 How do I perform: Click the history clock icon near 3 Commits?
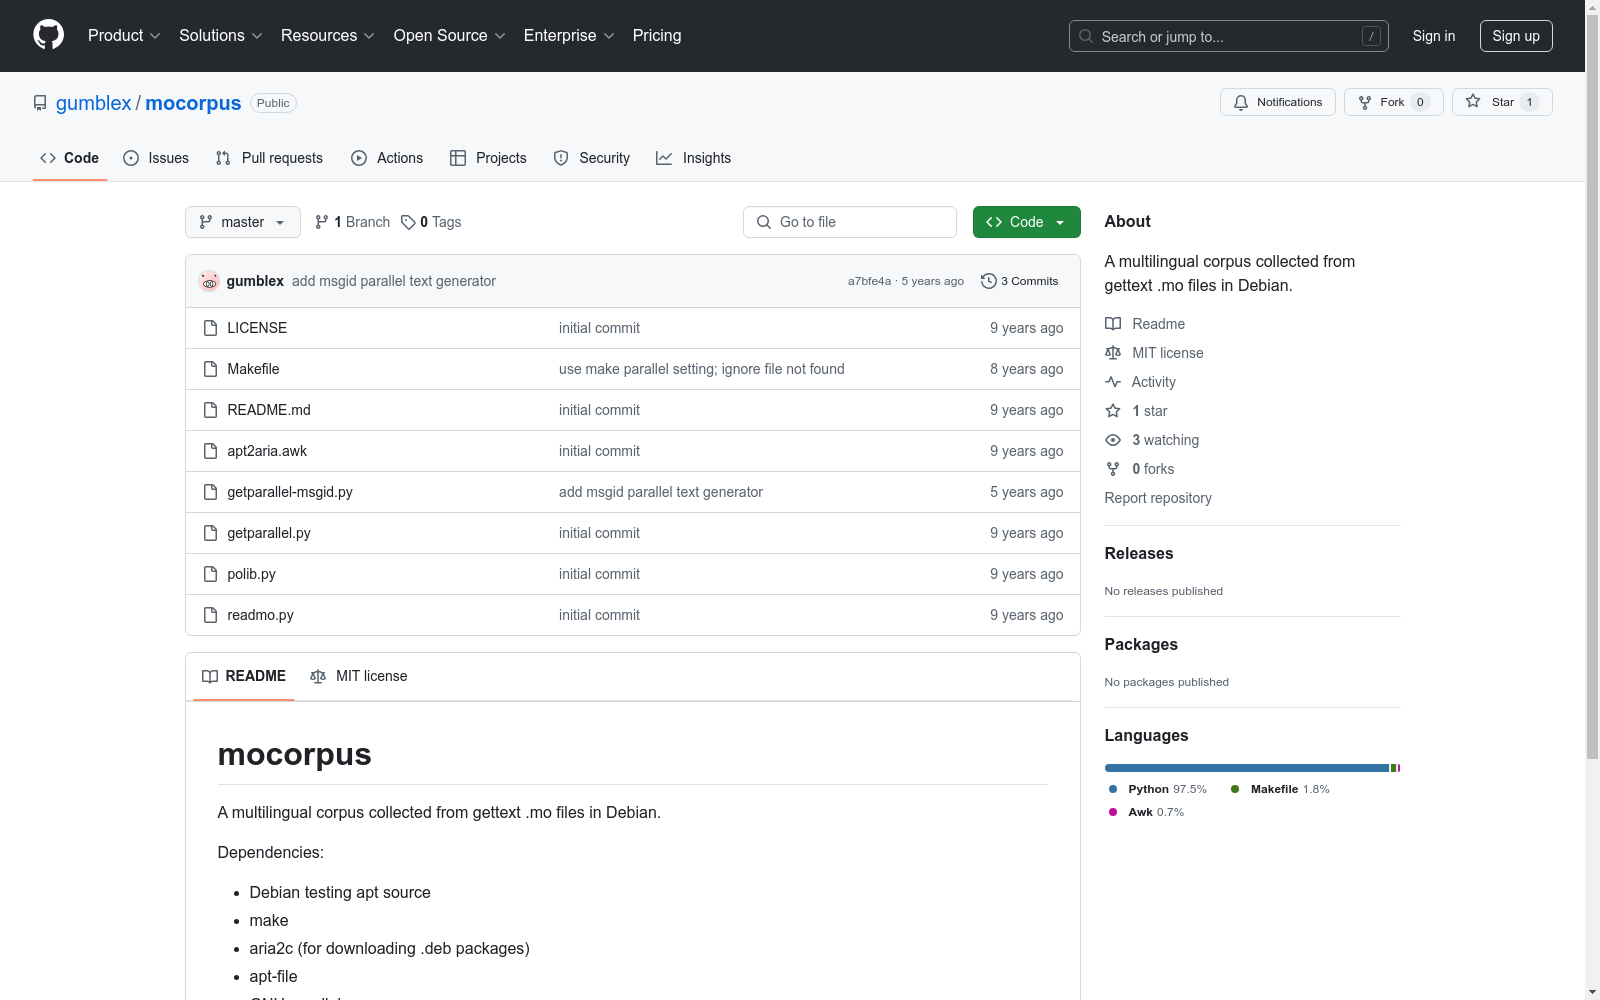(989, 281)
